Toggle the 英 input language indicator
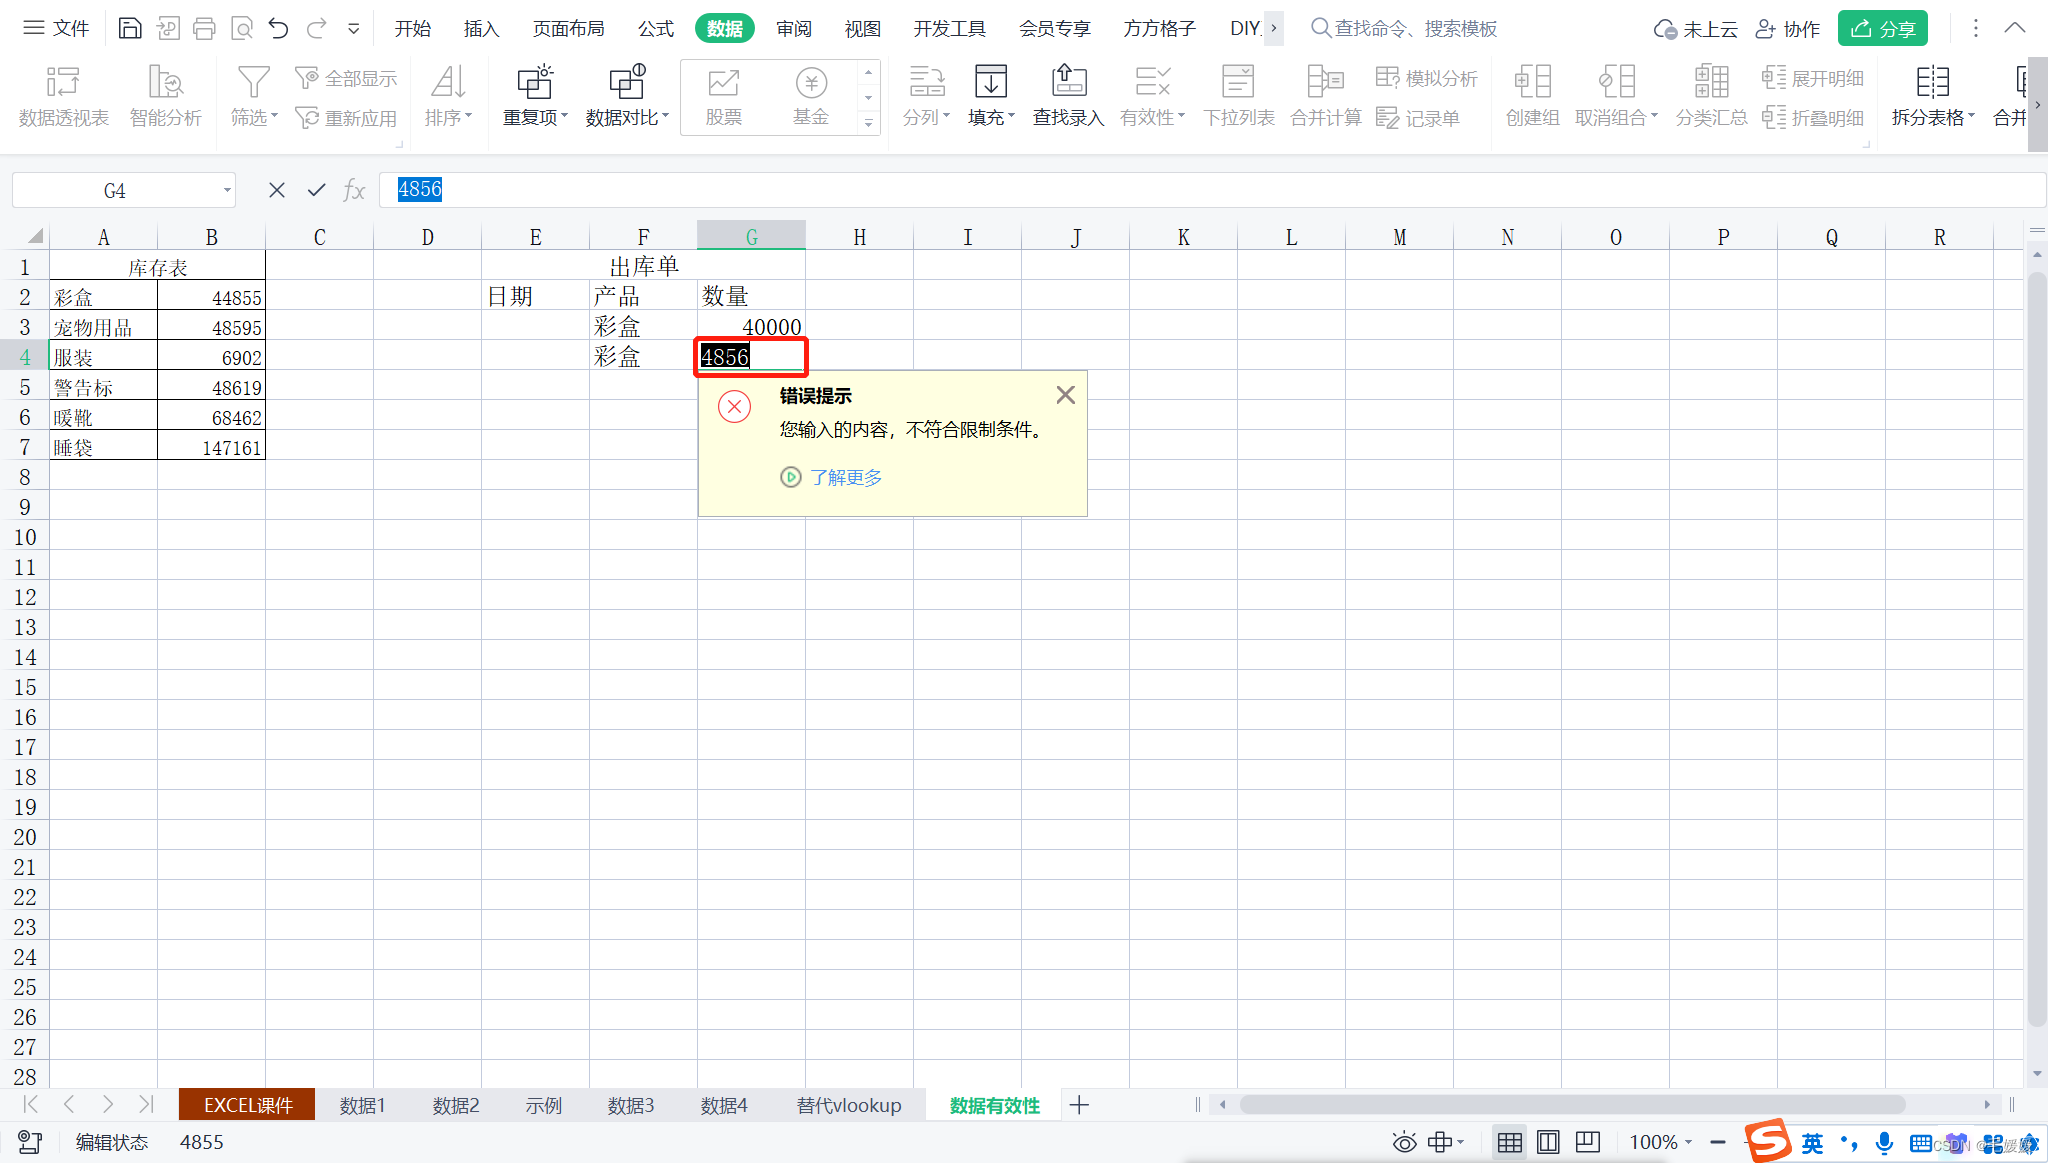 pos(1812,1142)
